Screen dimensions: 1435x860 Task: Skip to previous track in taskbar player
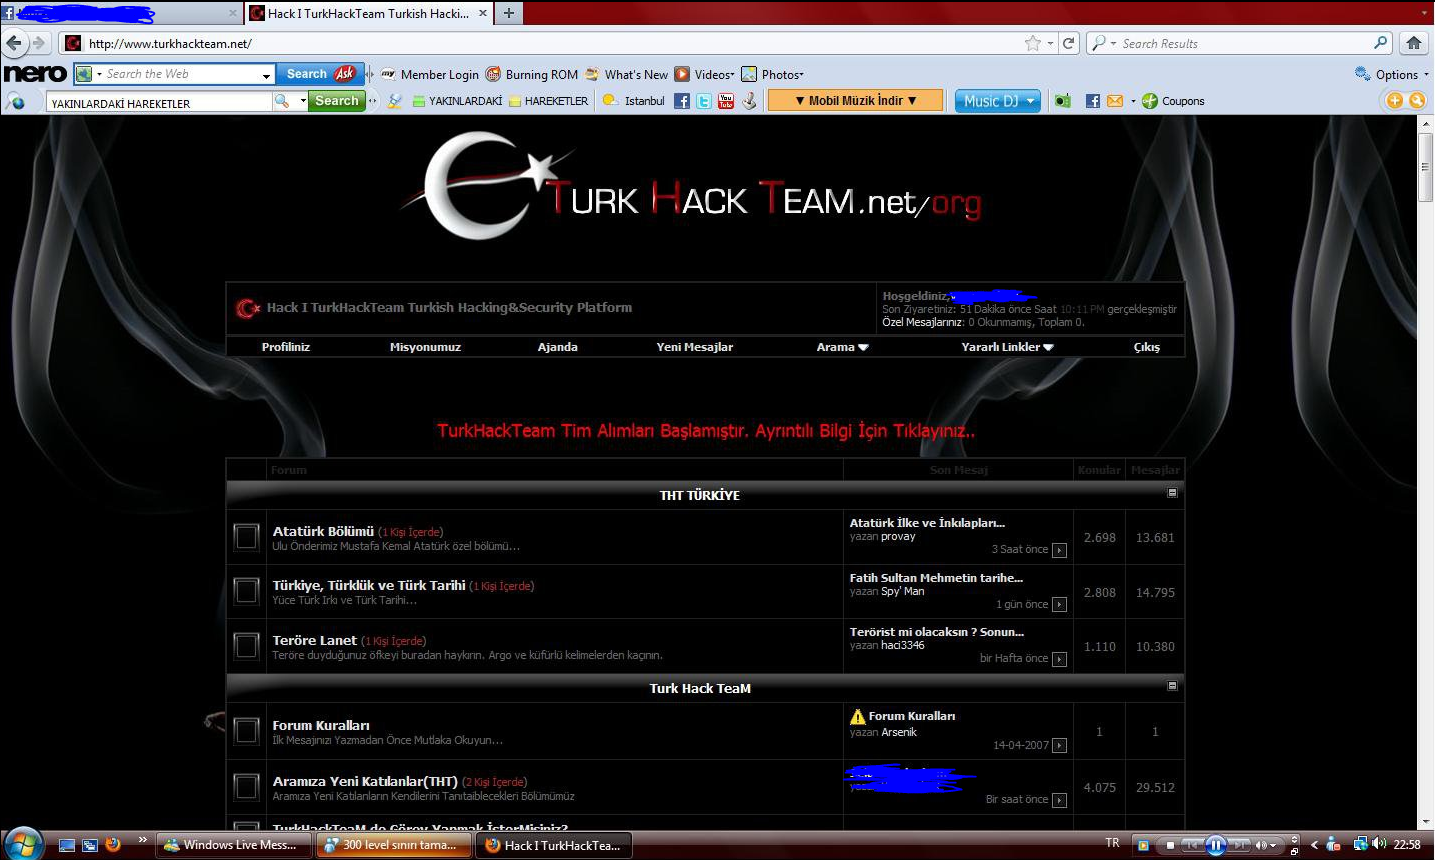(x=1192, y=845)
